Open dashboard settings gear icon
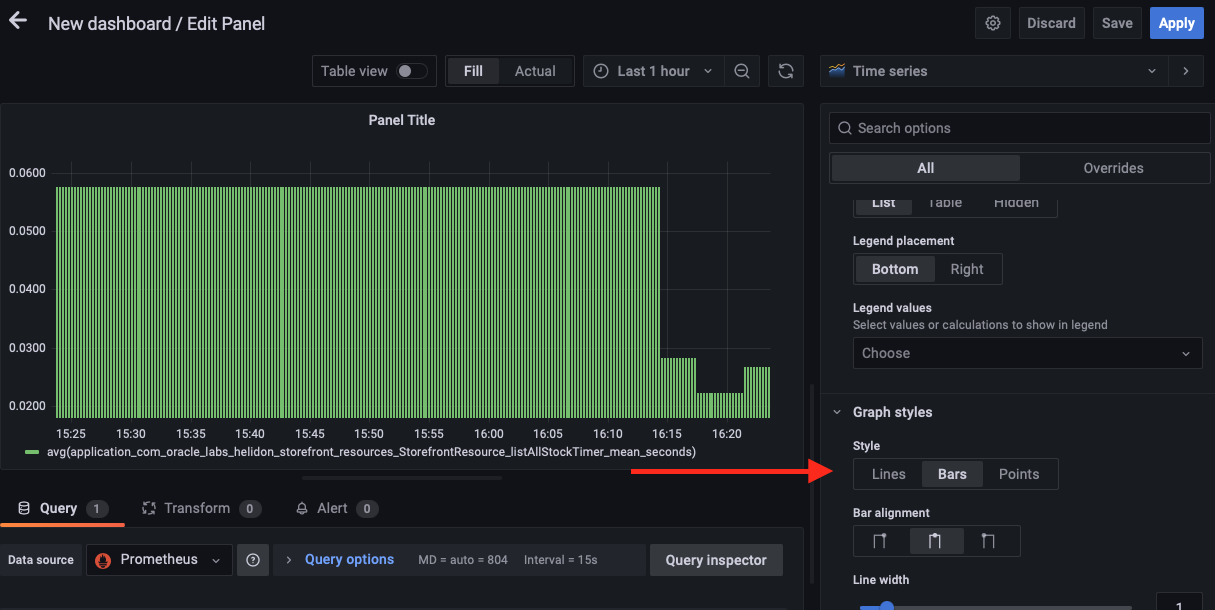This screenshot has width=1215, height=610. 993,23
